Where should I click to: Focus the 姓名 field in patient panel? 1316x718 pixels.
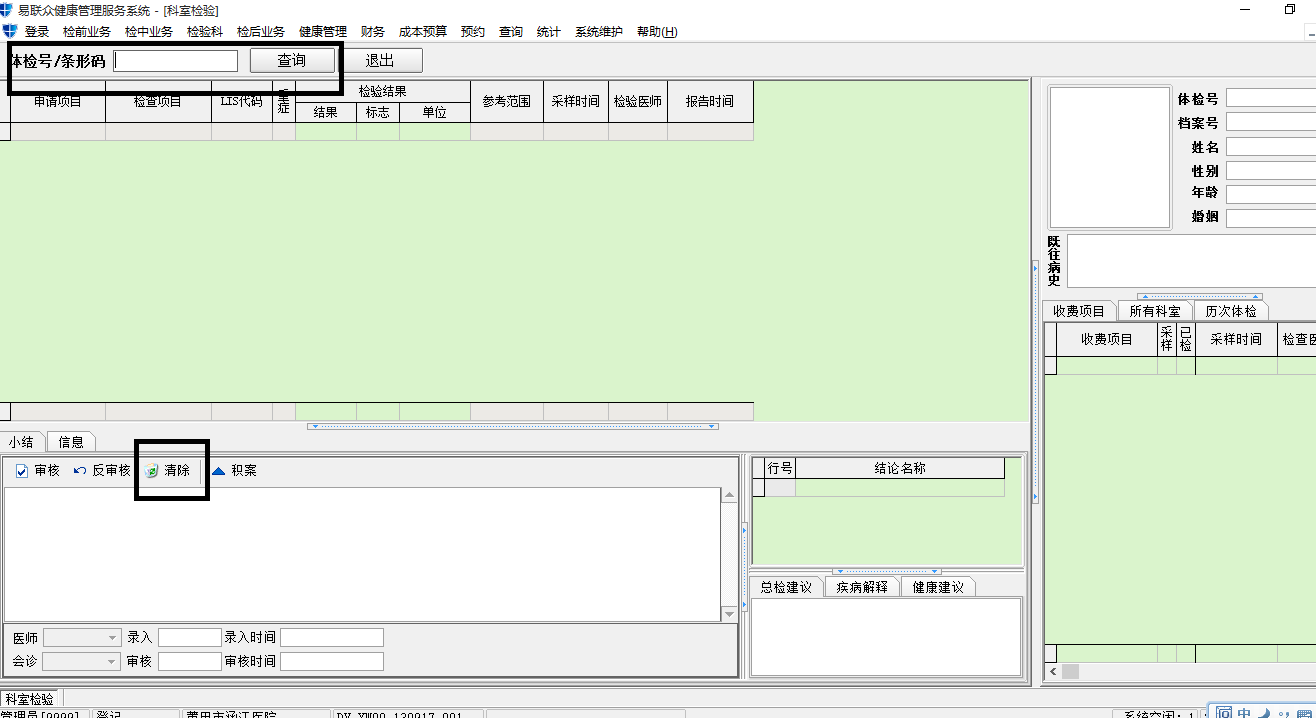[1271, 146]
